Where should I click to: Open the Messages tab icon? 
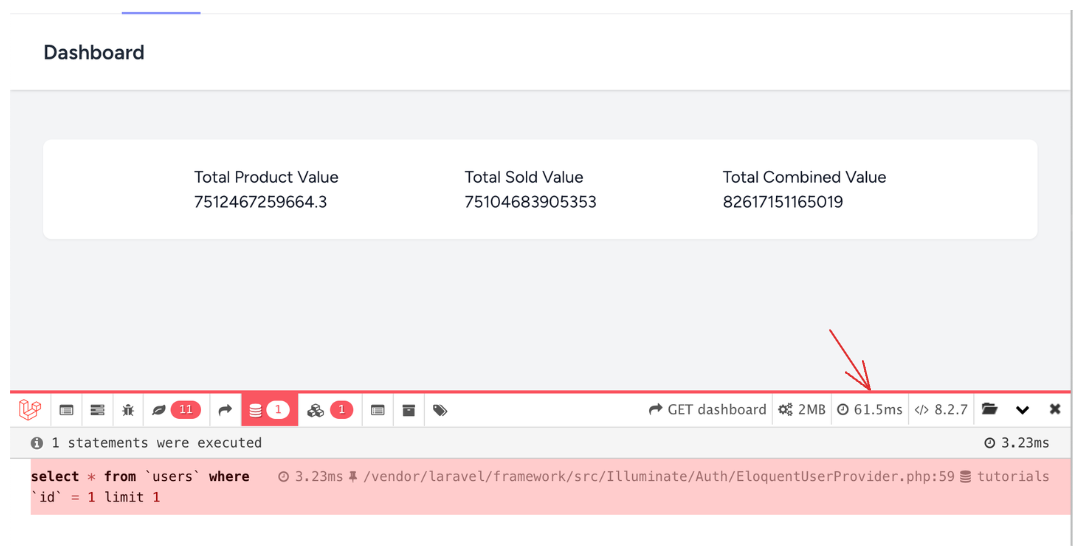tap(66, 410)
